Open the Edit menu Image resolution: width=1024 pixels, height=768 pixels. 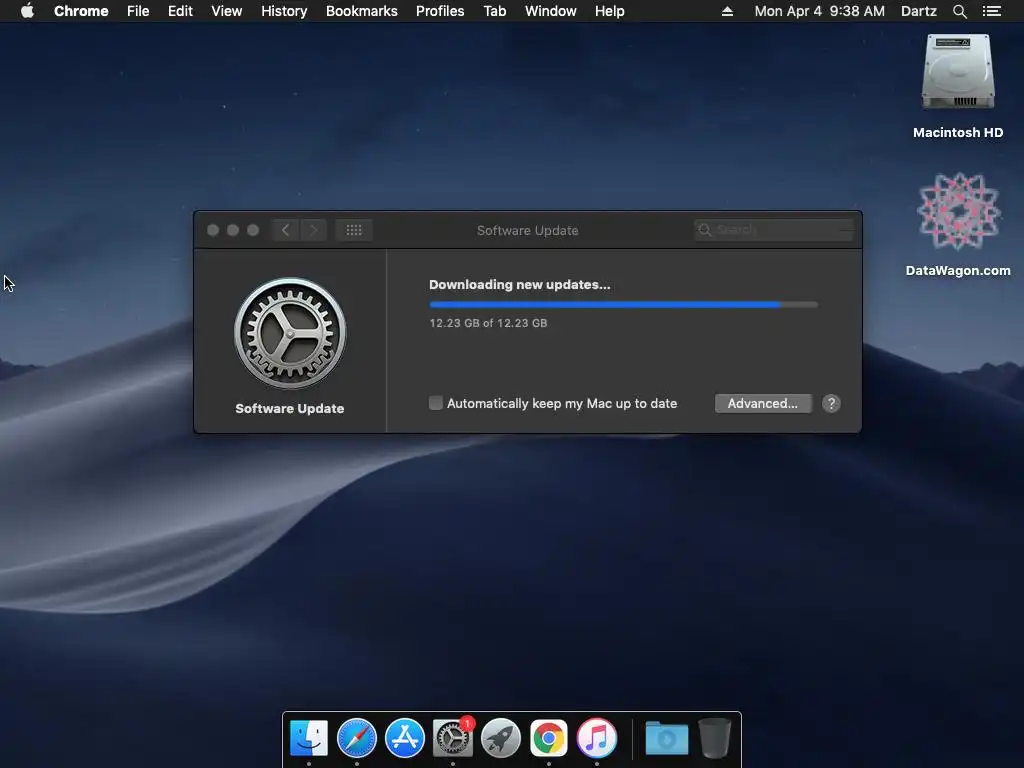point(180,11)
